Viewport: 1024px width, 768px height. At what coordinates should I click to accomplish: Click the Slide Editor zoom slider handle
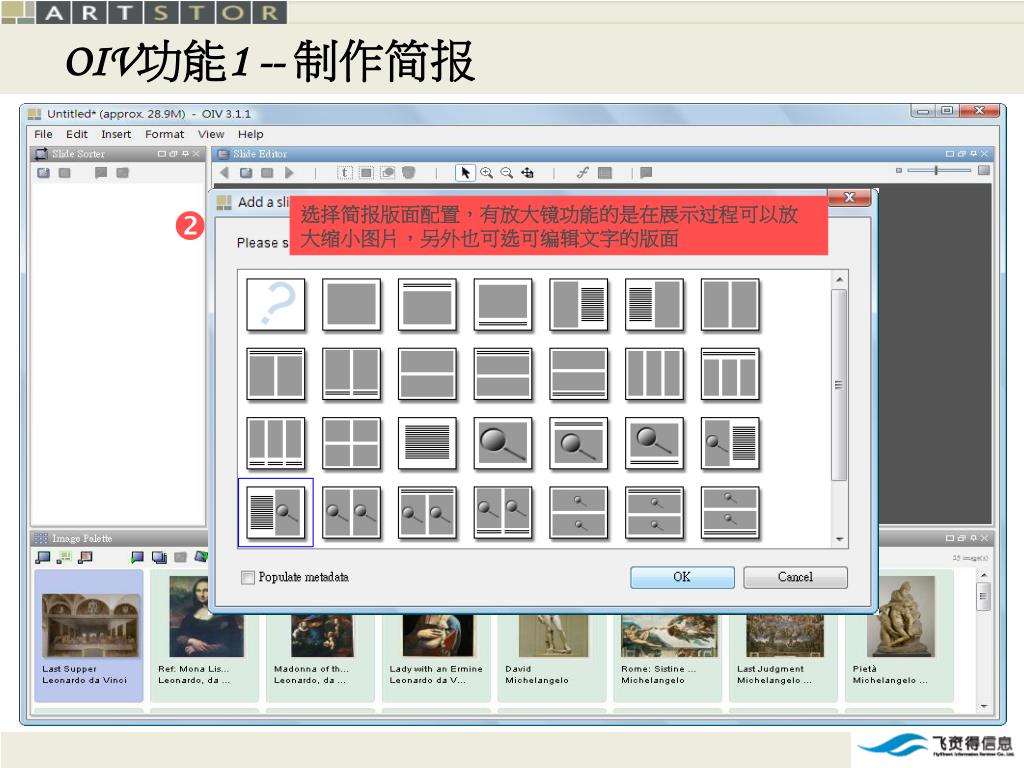[936, 170]
